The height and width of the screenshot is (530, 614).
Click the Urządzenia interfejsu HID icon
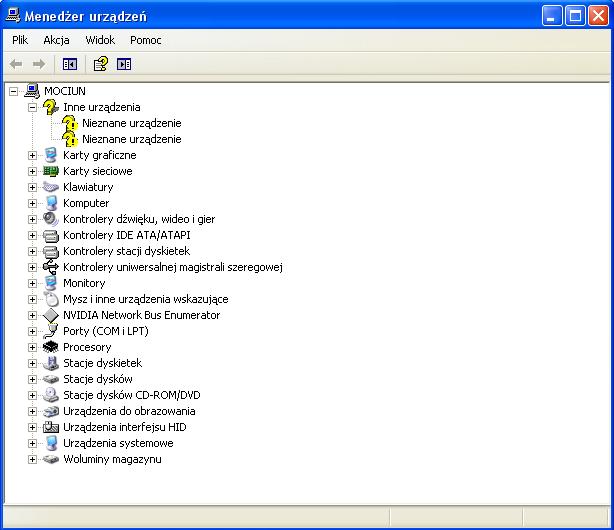[51, 427]
